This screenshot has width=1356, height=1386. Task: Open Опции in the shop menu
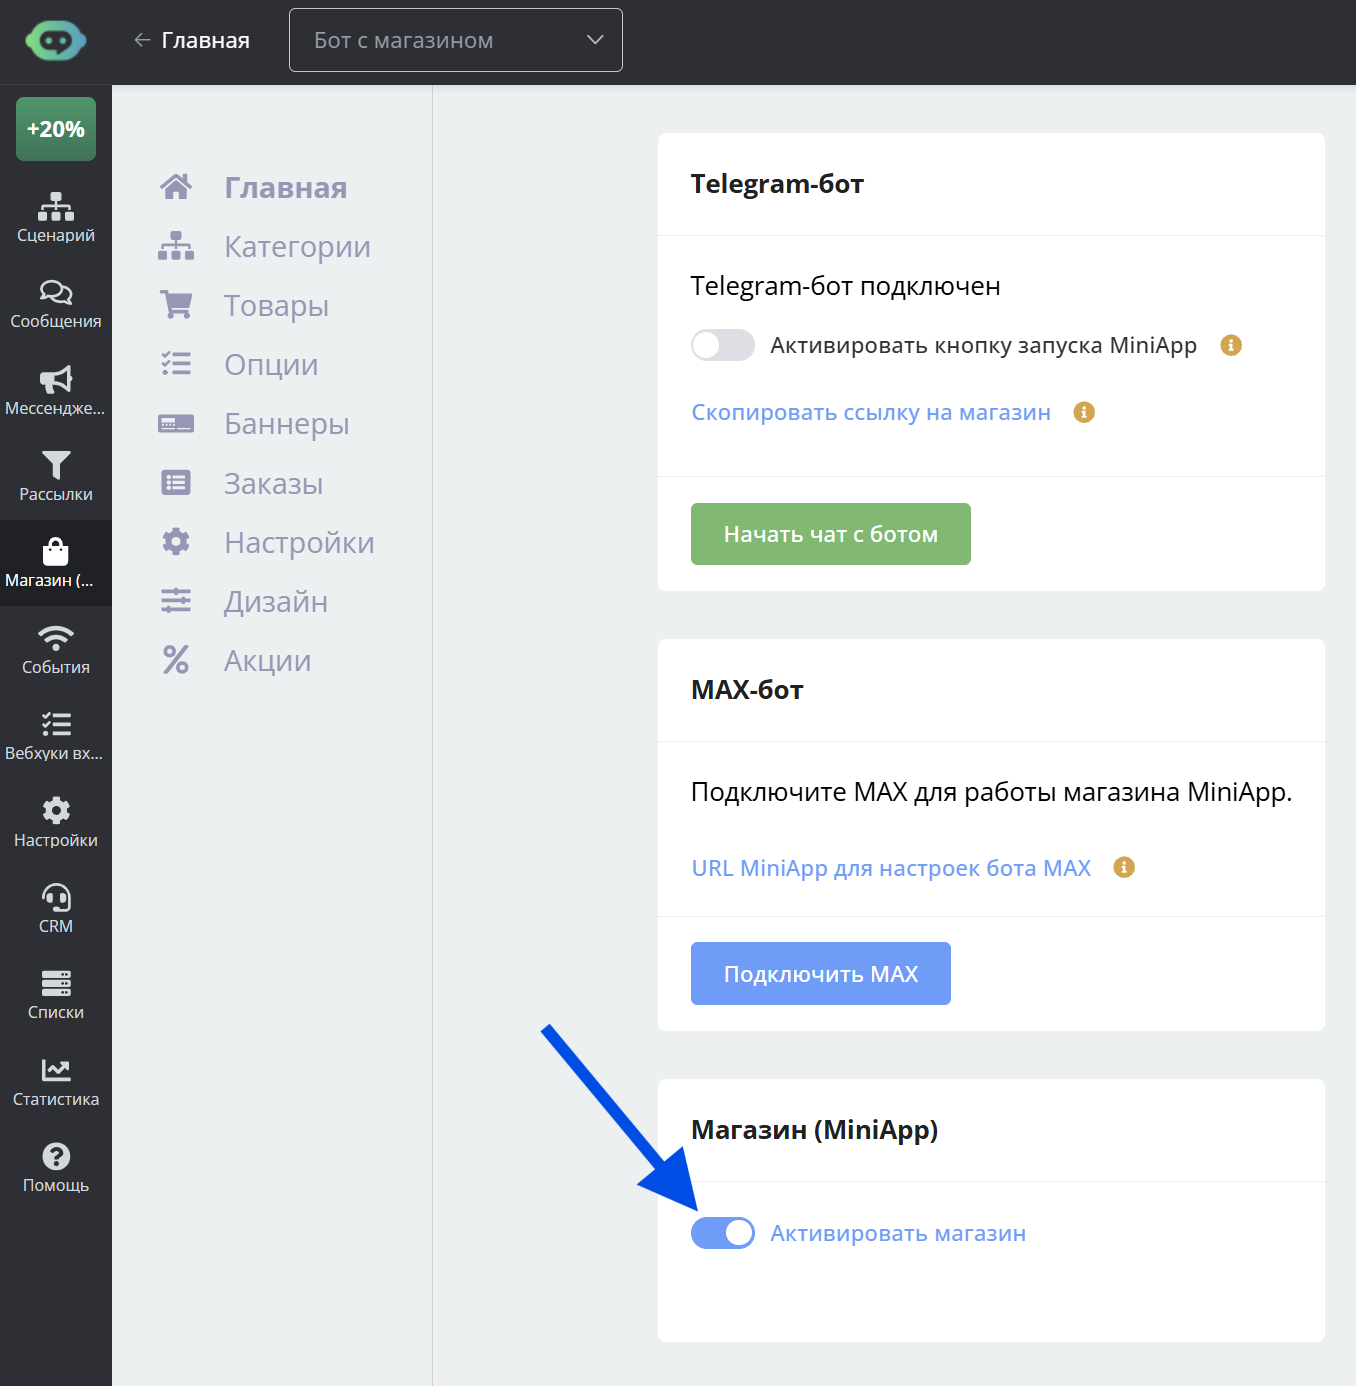239,364
